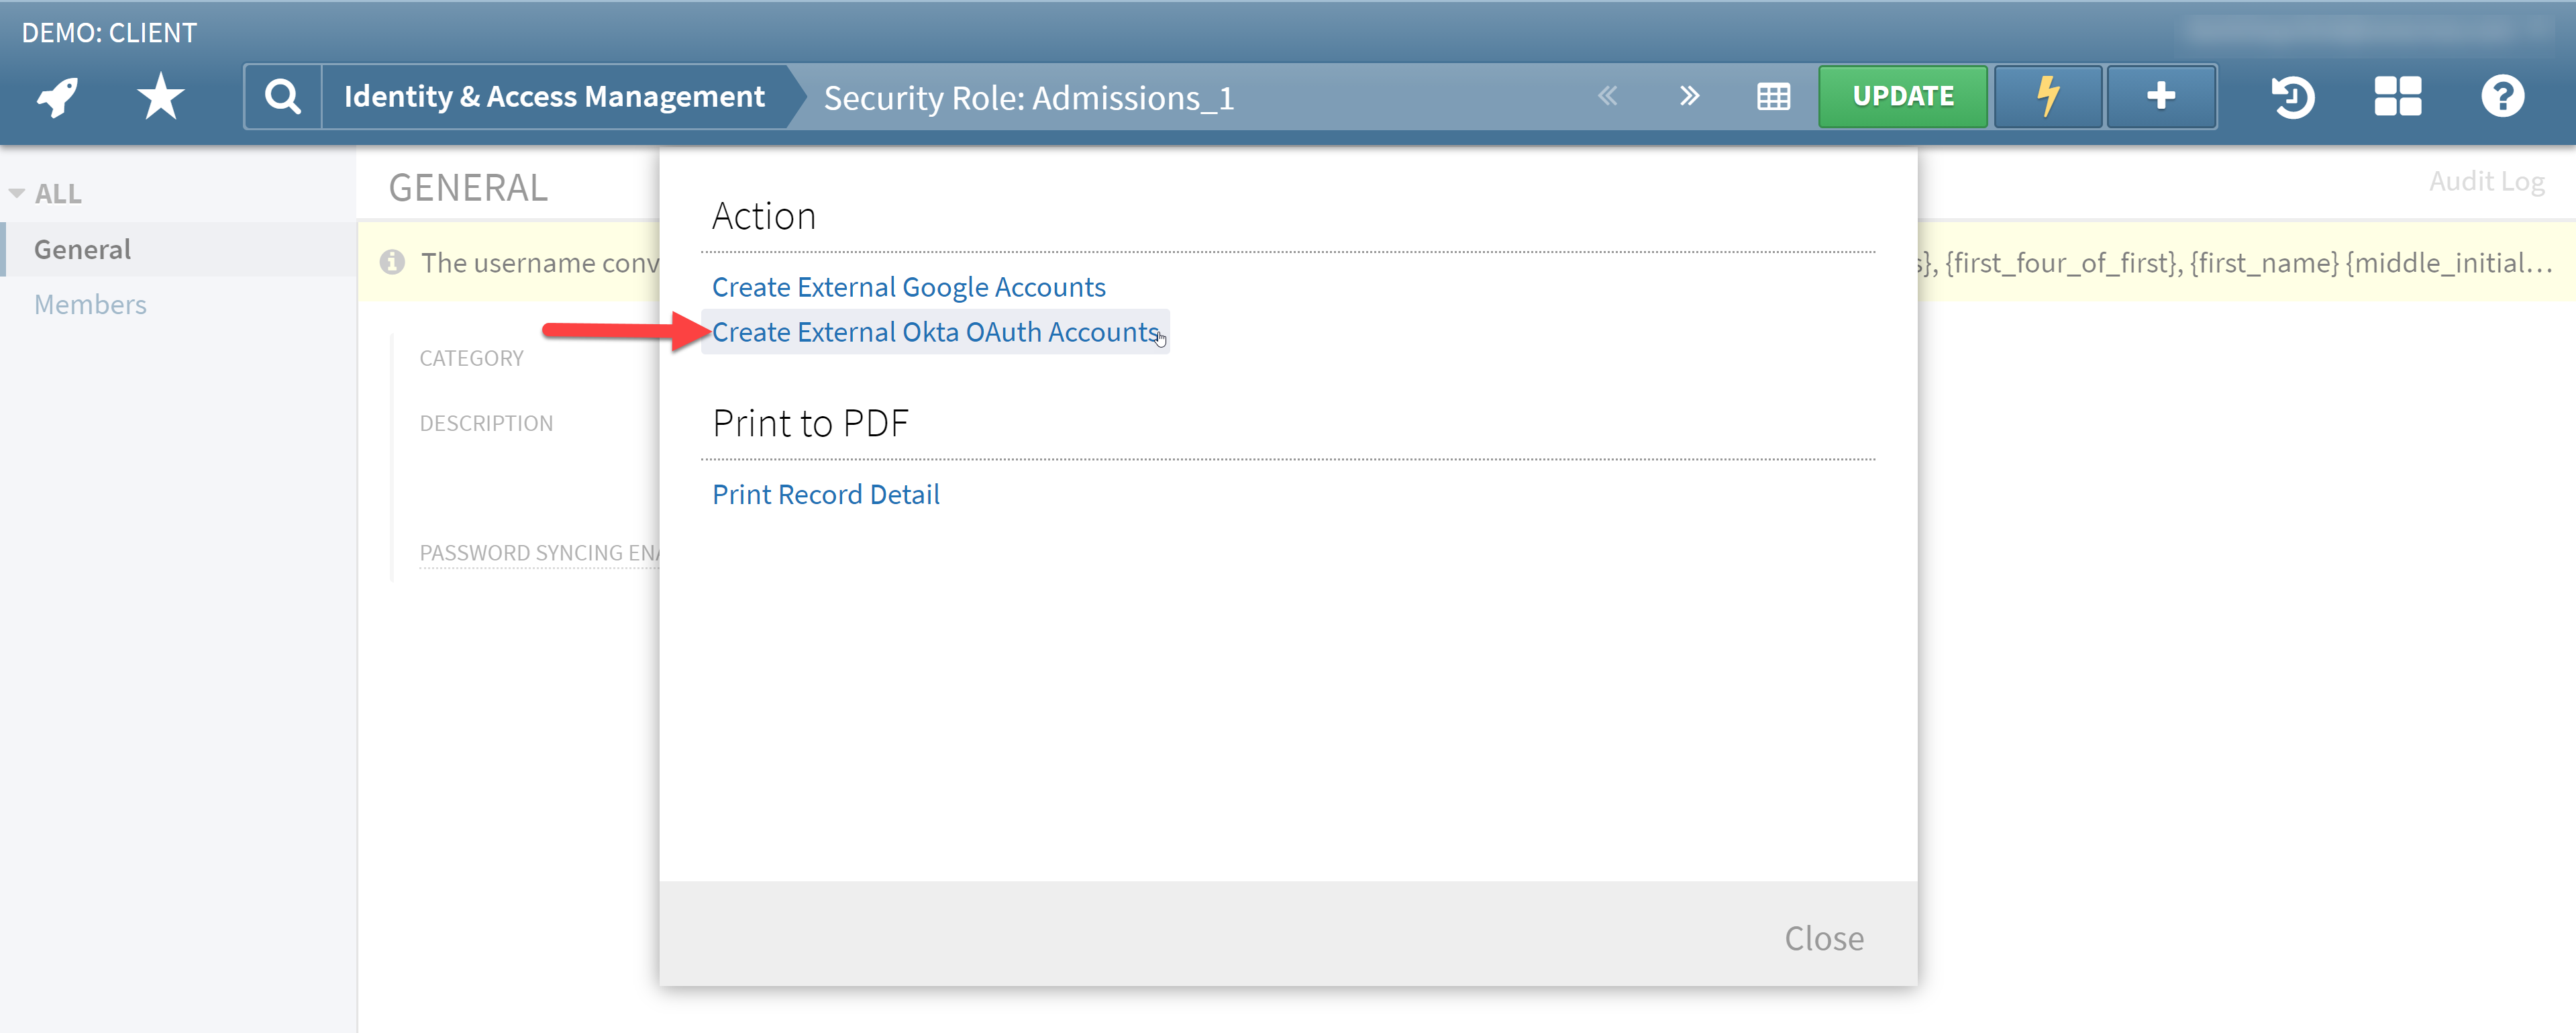Switch to the General sidebar item
Image resolution: width=2576 pixels, height=1033 pixels.
tap(83, 248)
